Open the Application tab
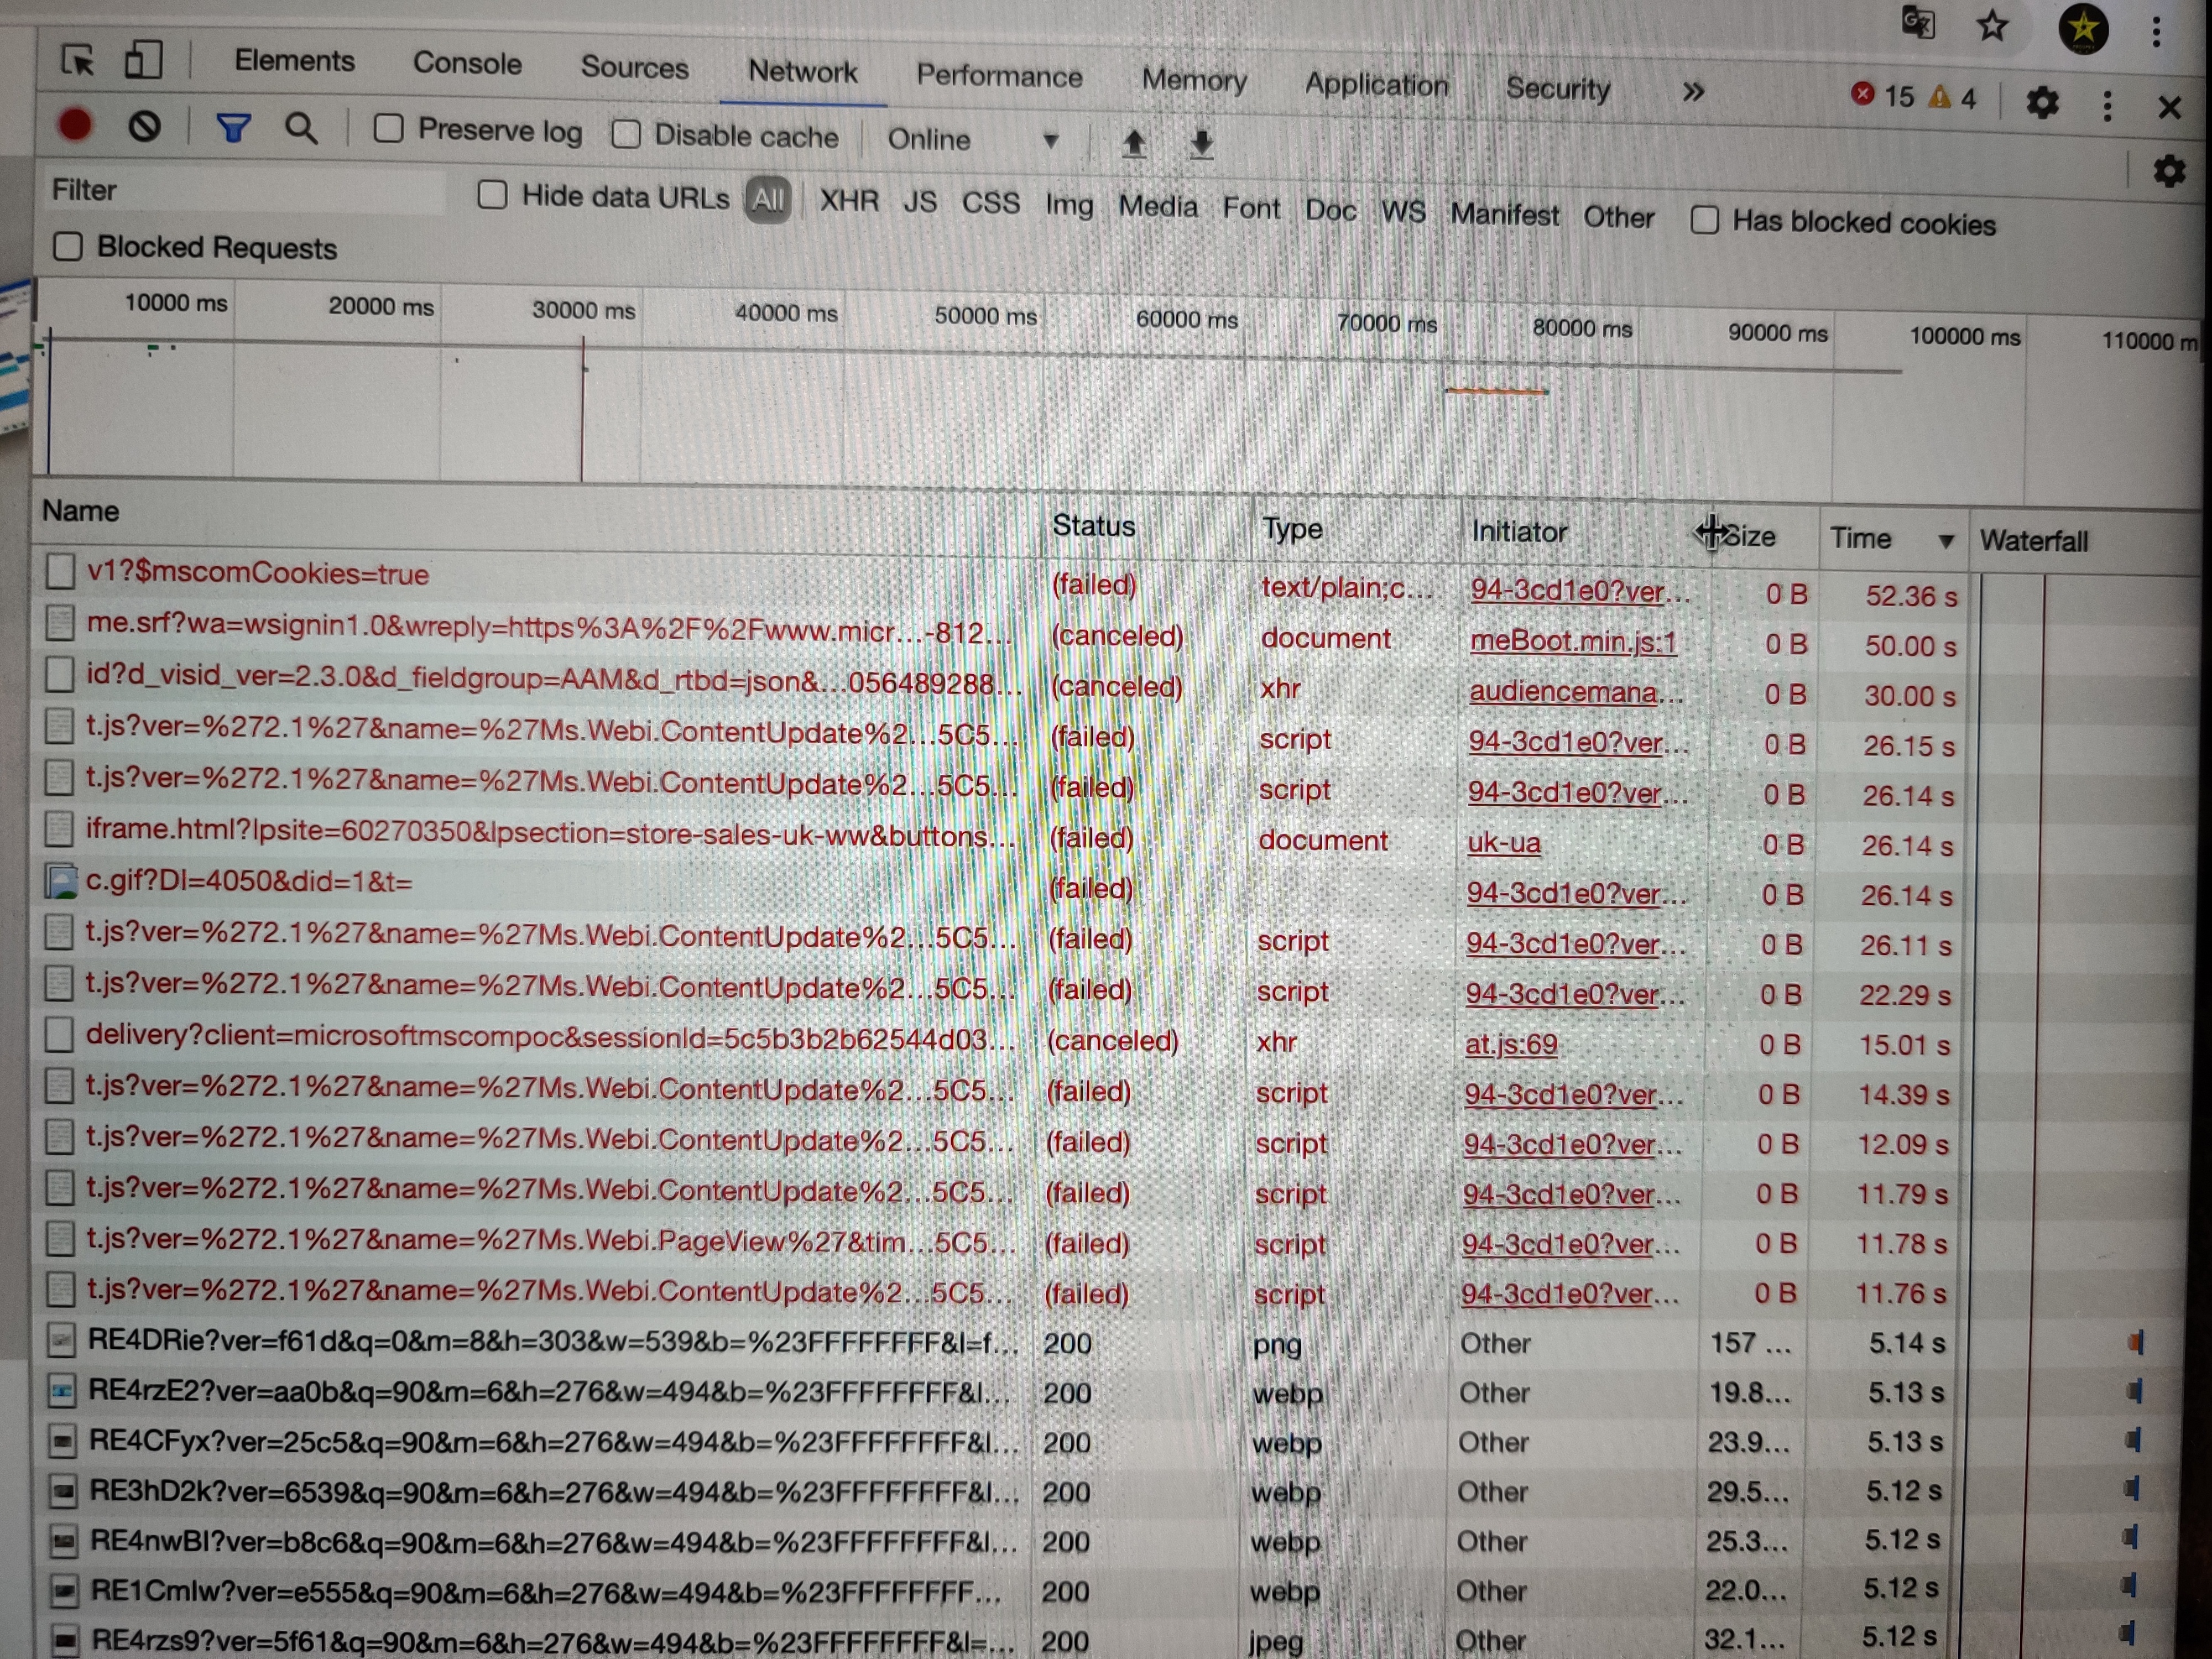The width and height of the screenshot is (2212, 1659). 1376,85
